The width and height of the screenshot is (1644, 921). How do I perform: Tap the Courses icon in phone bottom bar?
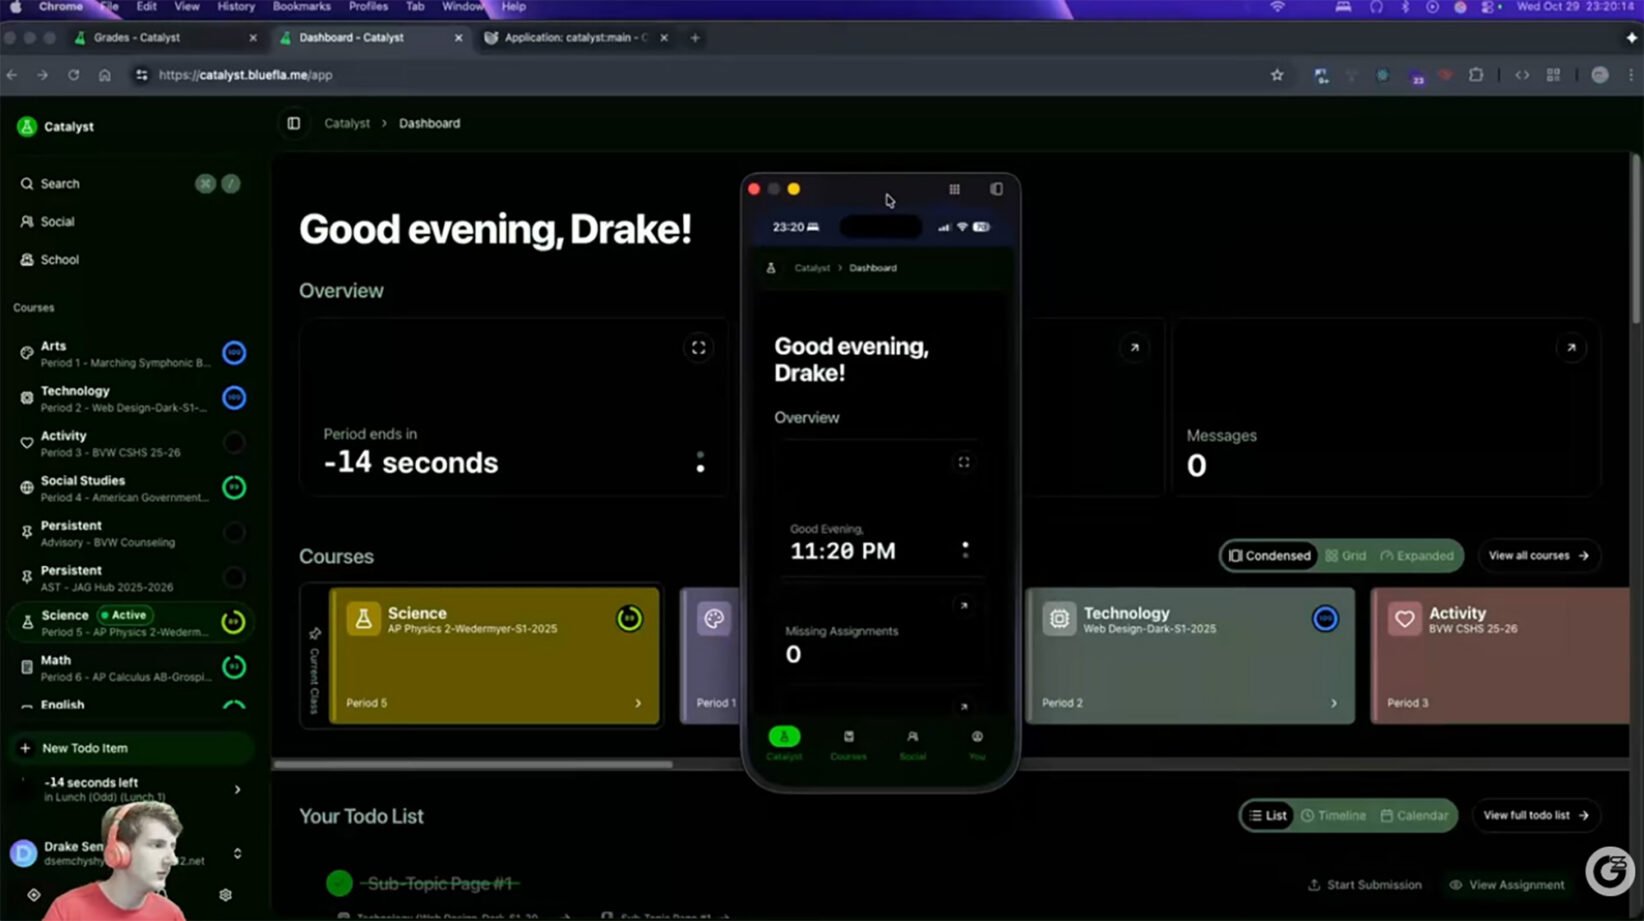pos(848,744)
